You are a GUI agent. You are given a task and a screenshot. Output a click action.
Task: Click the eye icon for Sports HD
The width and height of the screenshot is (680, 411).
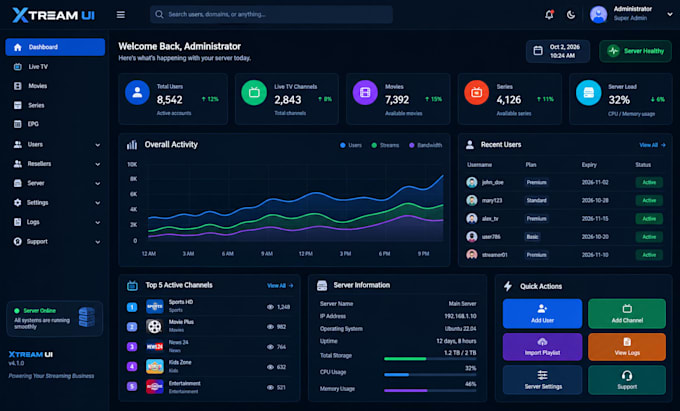coord(270,307)
